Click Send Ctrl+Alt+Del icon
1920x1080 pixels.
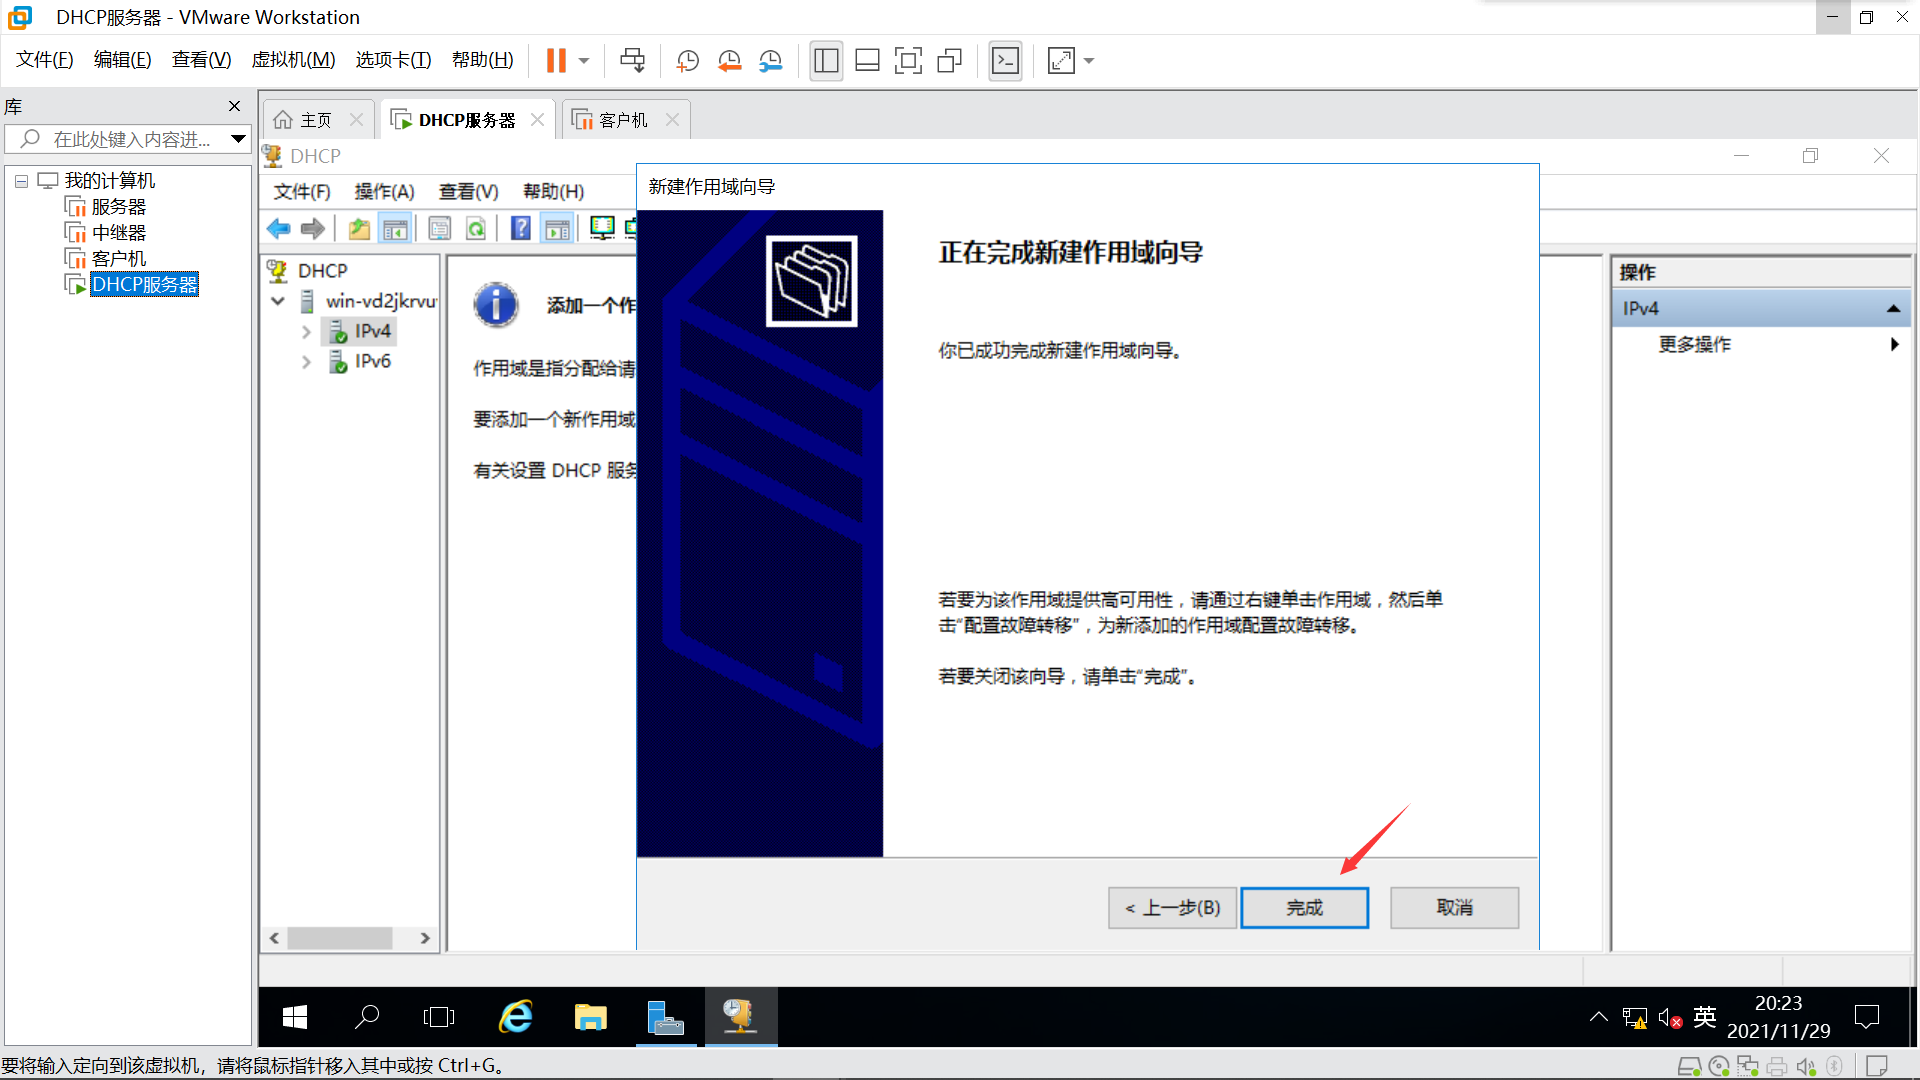(632, 61)
